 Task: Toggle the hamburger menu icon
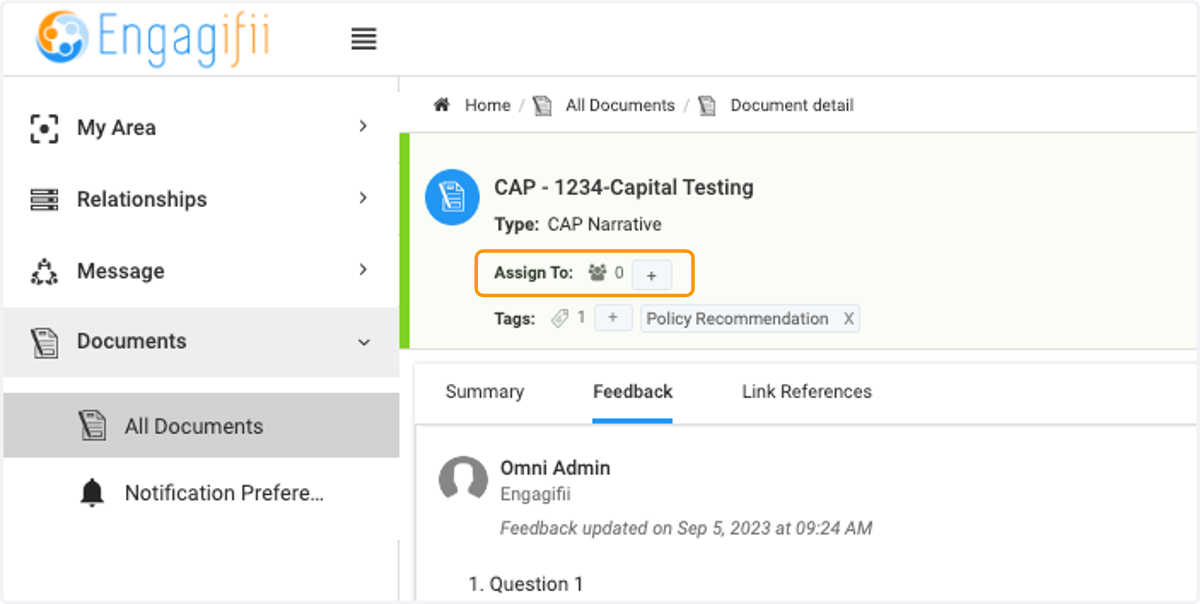coord(364,39)
